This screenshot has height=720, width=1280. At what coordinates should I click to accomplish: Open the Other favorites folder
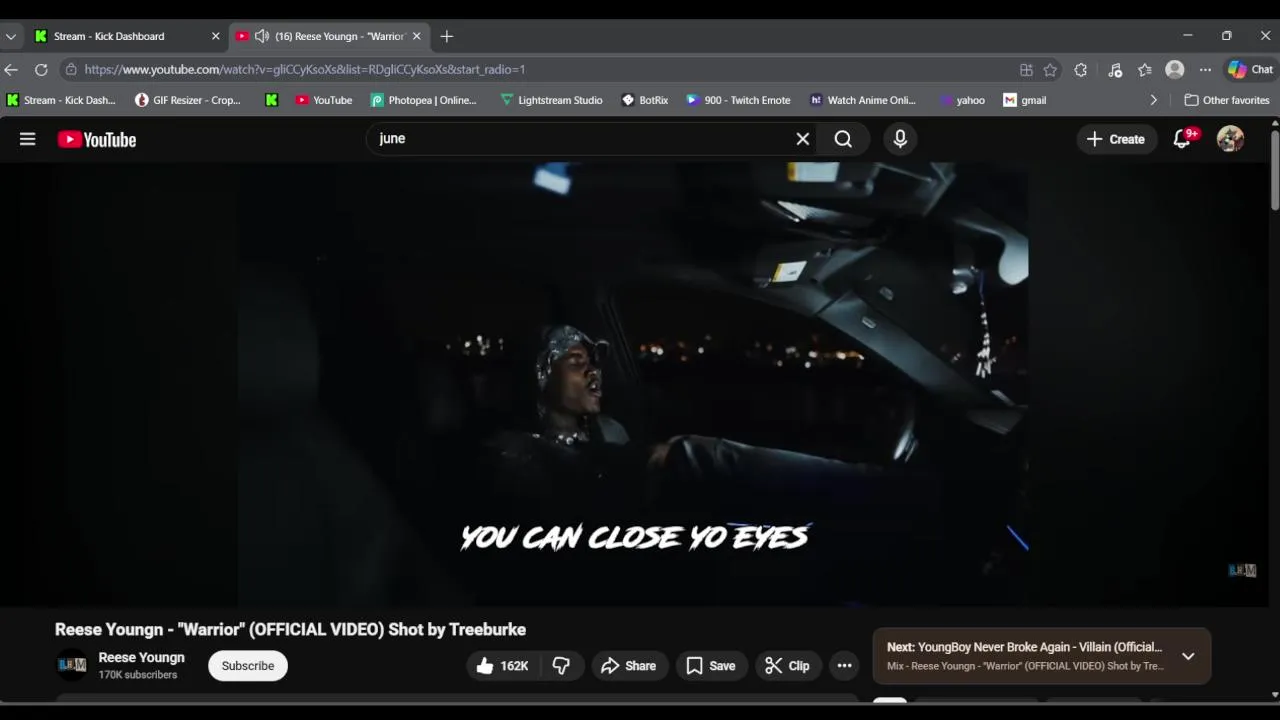(1226, 100)
